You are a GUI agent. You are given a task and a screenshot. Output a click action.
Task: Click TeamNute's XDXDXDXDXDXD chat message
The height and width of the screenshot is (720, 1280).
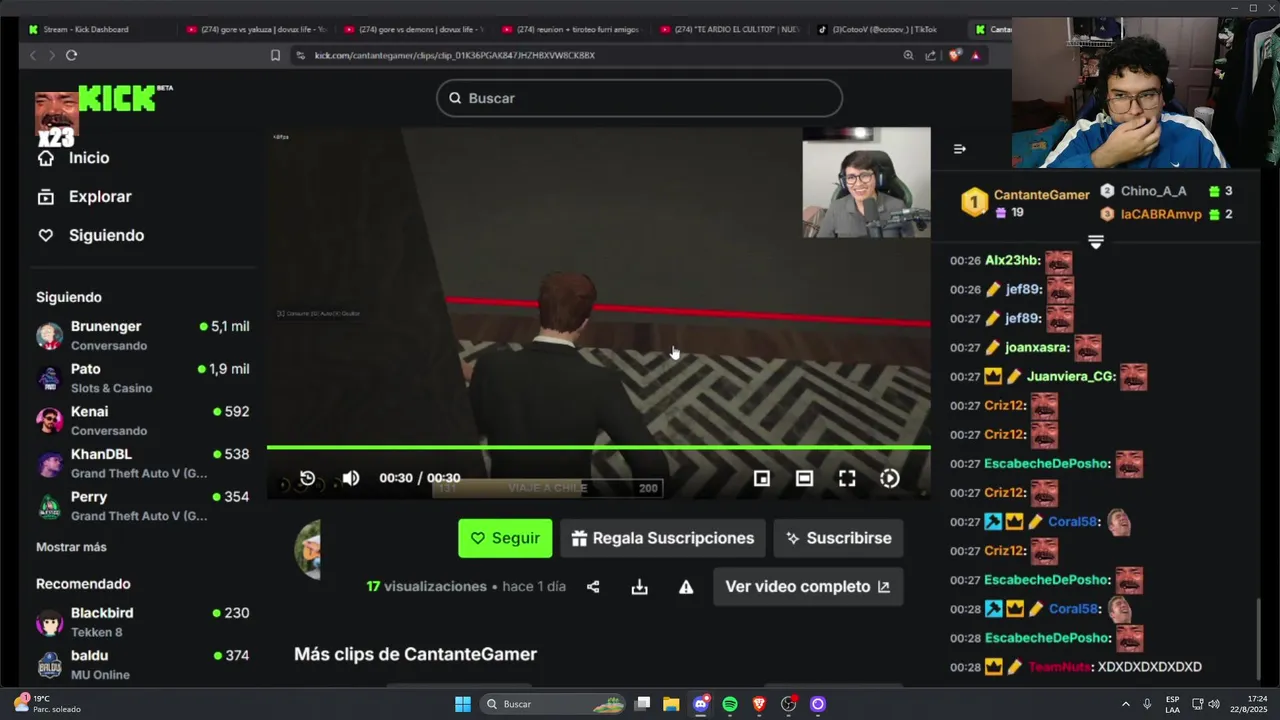pyautogui.click(x=1150, y=667)
